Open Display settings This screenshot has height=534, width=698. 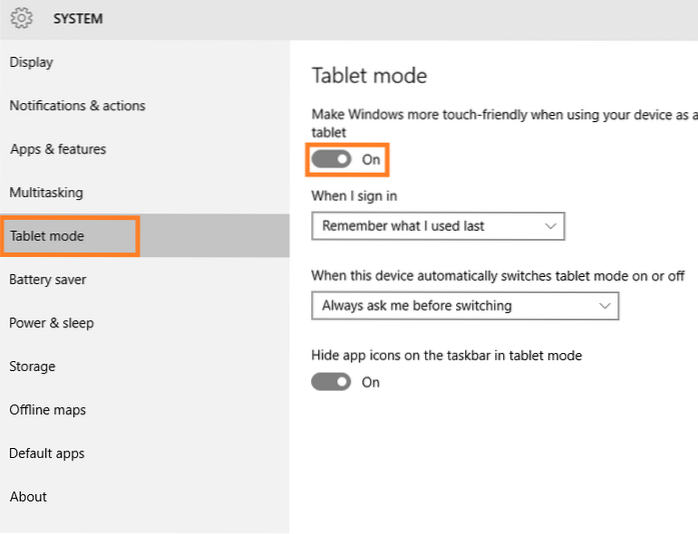(31, 62)
